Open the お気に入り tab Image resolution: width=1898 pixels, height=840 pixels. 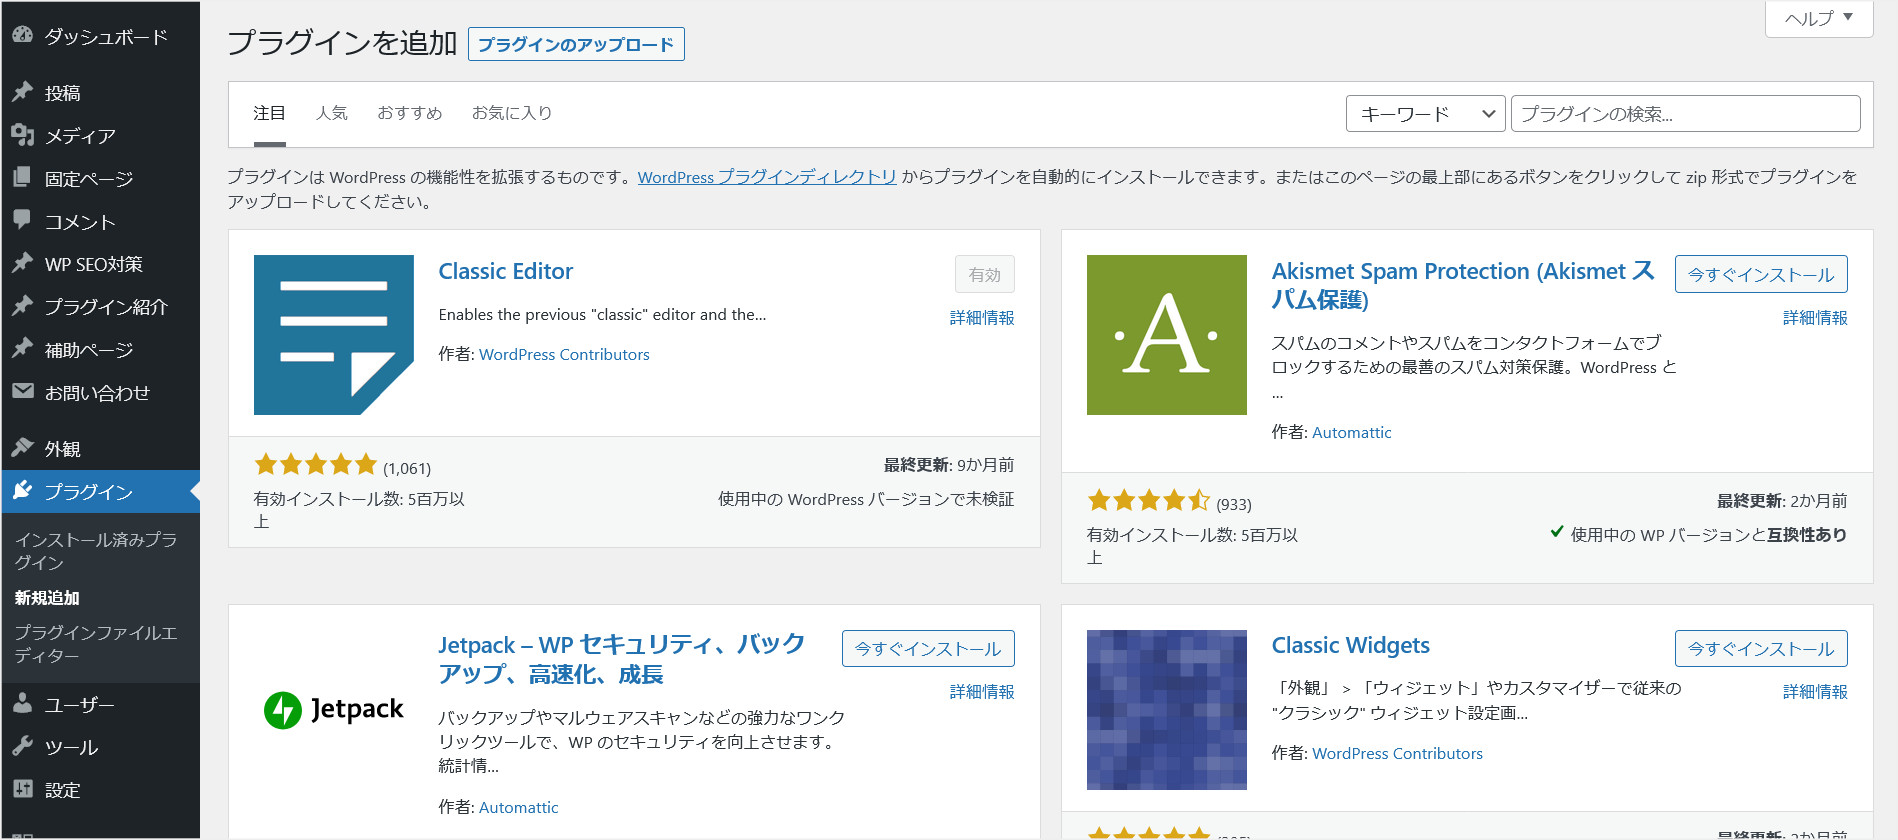tap(511, 113)
